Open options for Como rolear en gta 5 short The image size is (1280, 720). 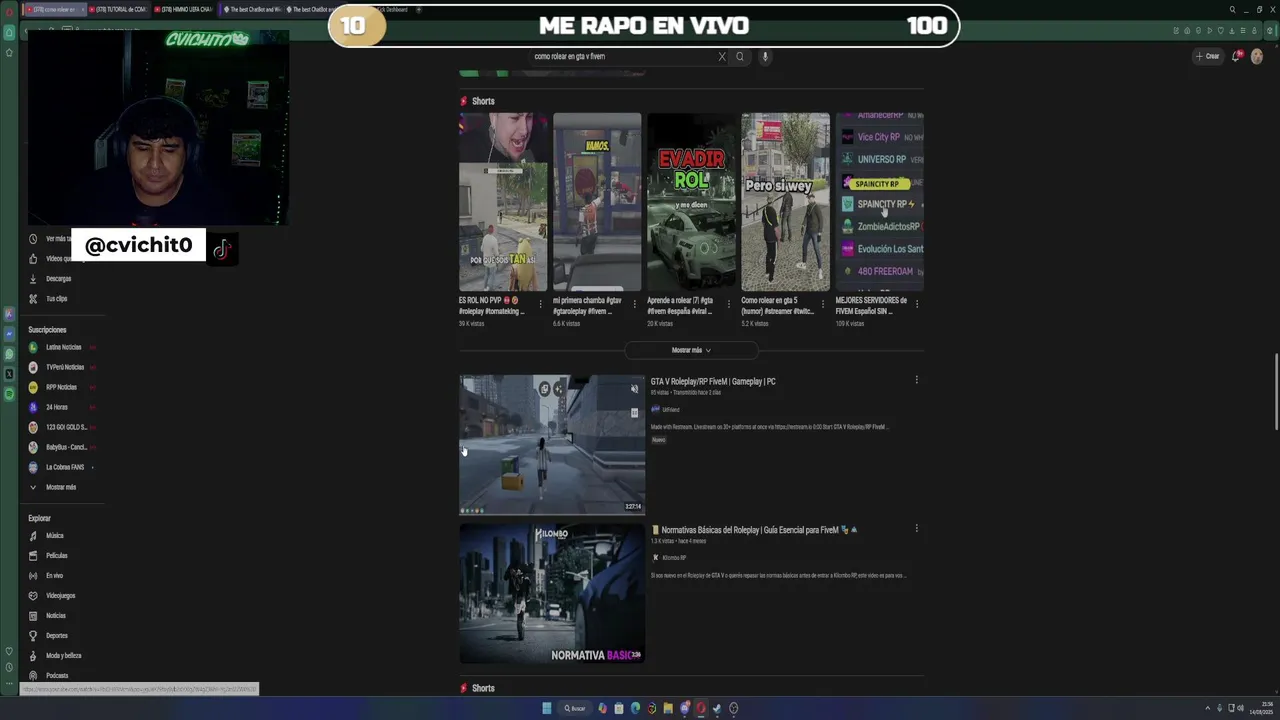click(x=823, y=304)
